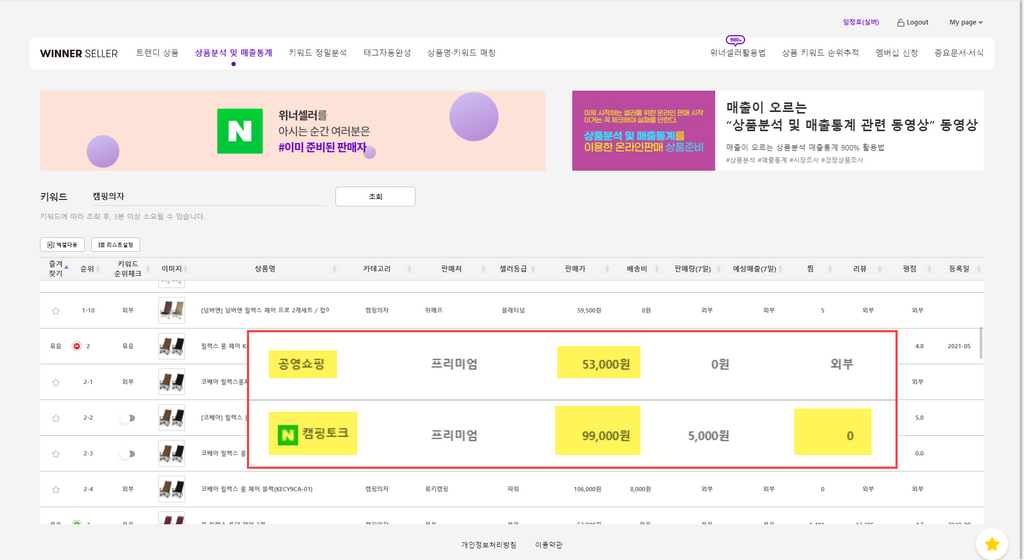Click the 위메프 seller cell
The height and width of the screenshot is (560, 1024).
(433, 311)
